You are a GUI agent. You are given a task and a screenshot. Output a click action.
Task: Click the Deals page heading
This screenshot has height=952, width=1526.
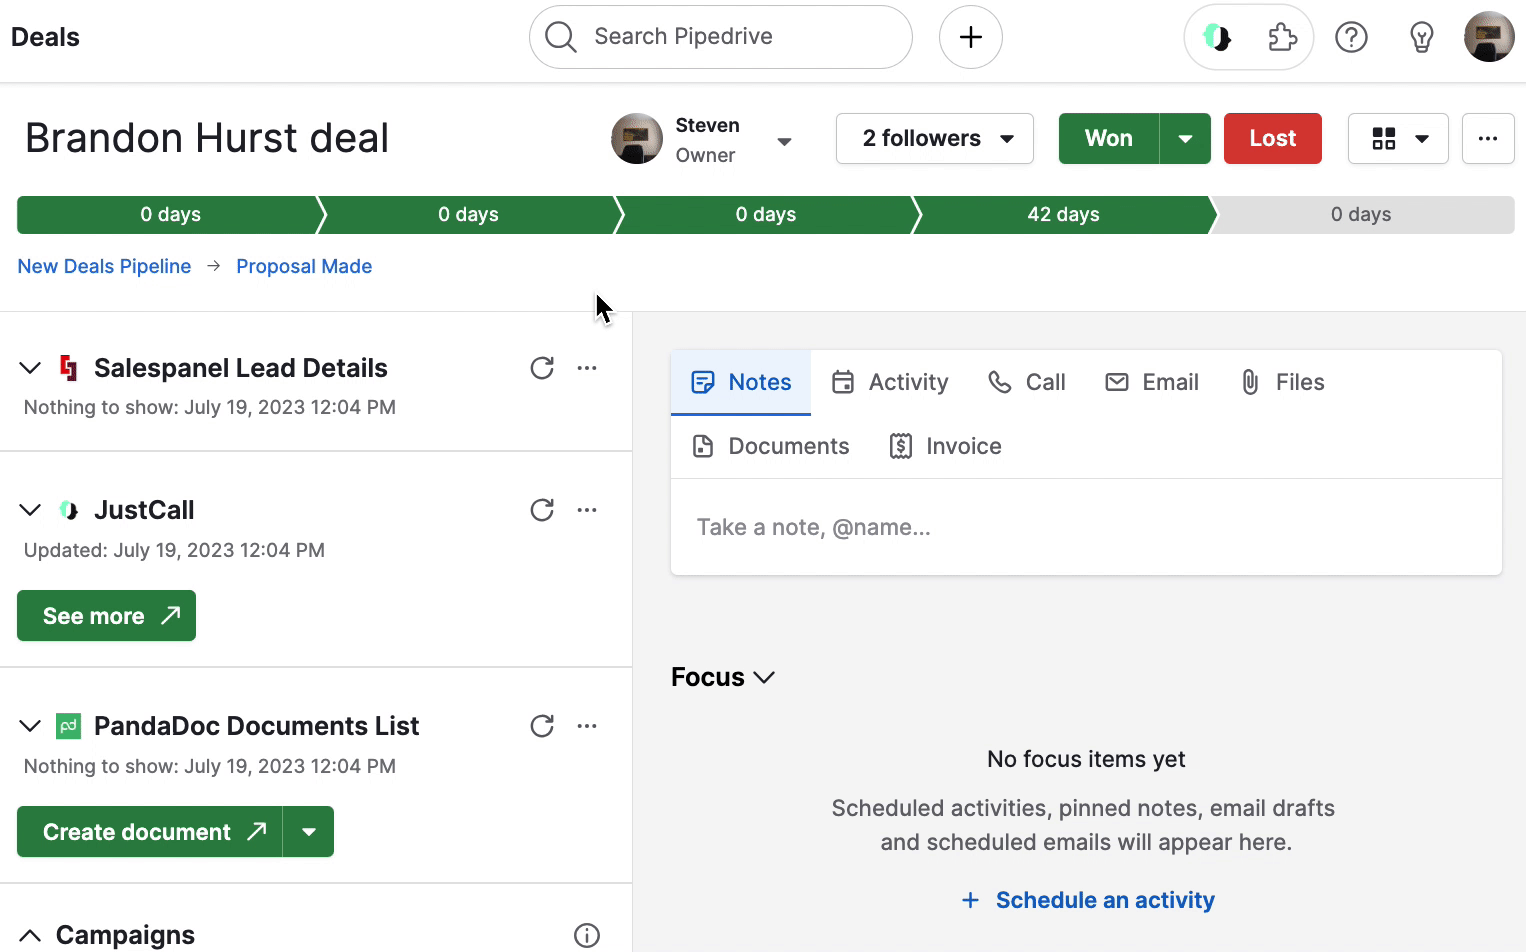(x=45, y=37)
